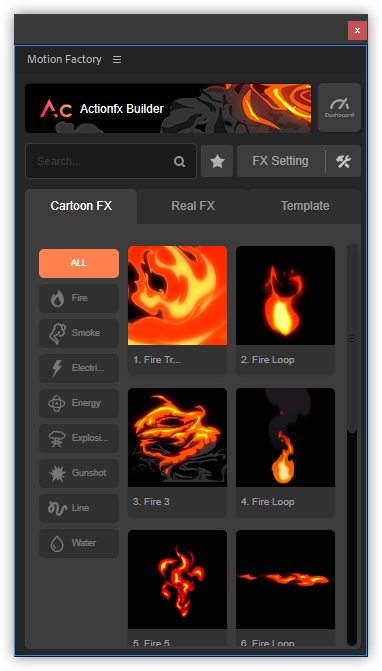This screenshot has height=671, width=382.
Task: Filter by Water category
Action: 79,543
